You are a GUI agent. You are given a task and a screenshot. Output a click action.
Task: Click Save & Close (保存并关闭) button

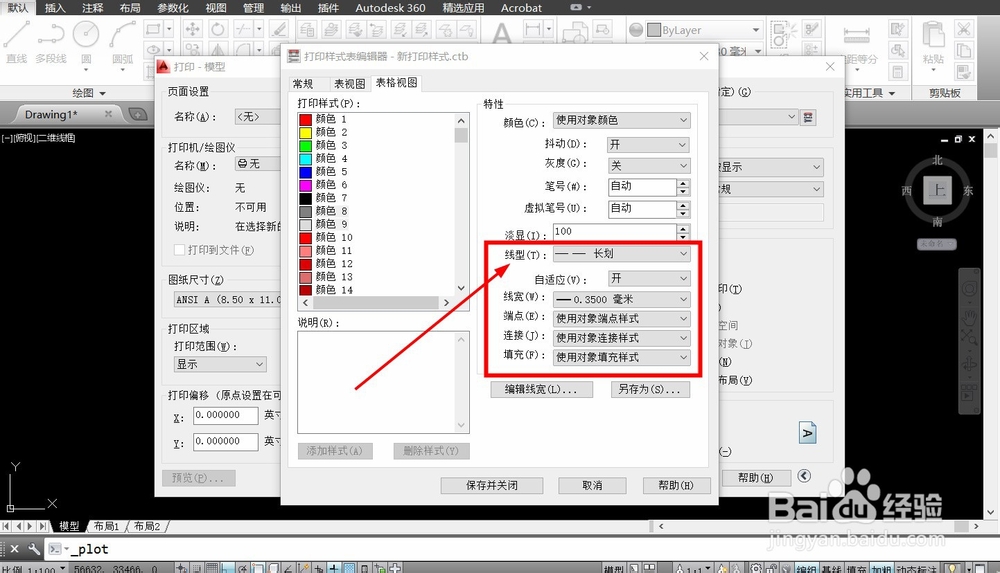pos(492,486)
